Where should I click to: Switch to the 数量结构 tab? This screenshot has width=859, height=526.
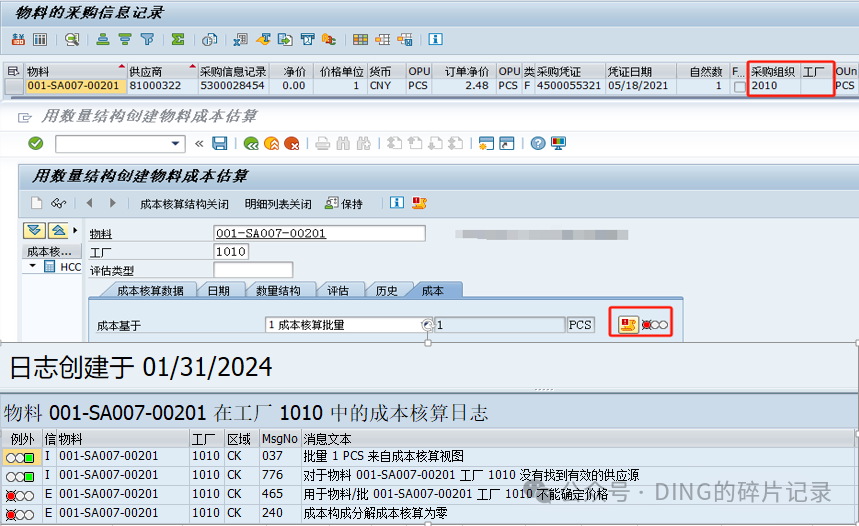pyautogui.click(x=278, y=290)
